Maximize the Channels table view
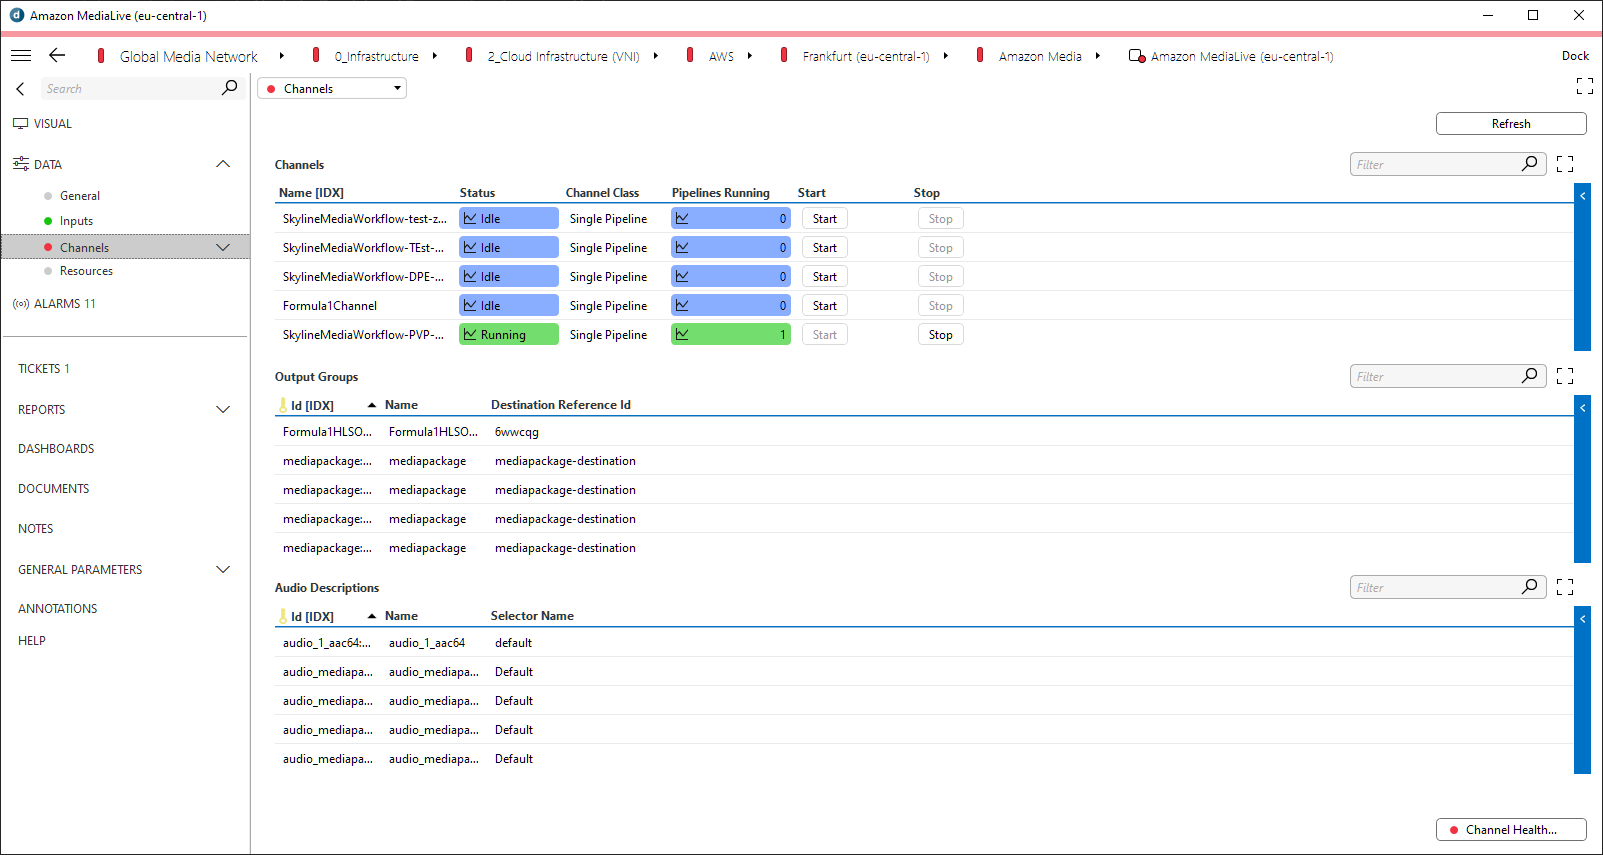This screenshot has height=855, width=1603. tap(1565, 164)
